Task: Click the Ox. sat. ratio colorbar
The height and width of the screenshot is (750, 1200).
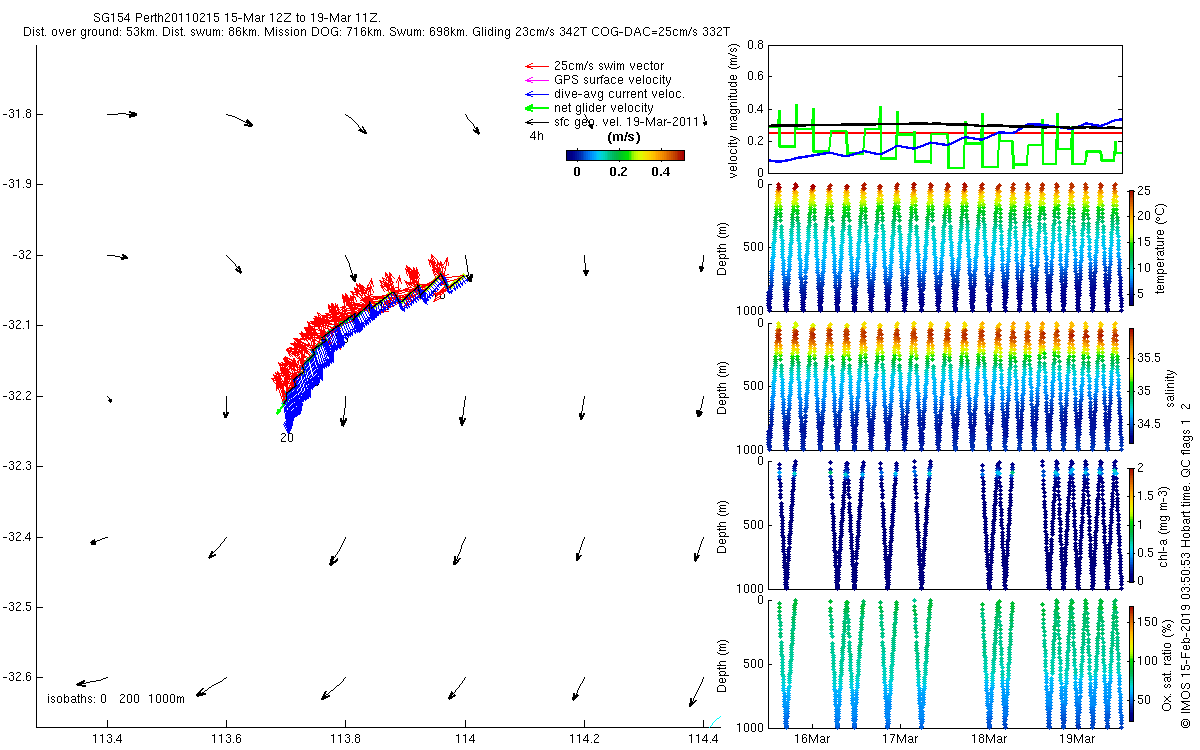Action: pos(1131,665)
